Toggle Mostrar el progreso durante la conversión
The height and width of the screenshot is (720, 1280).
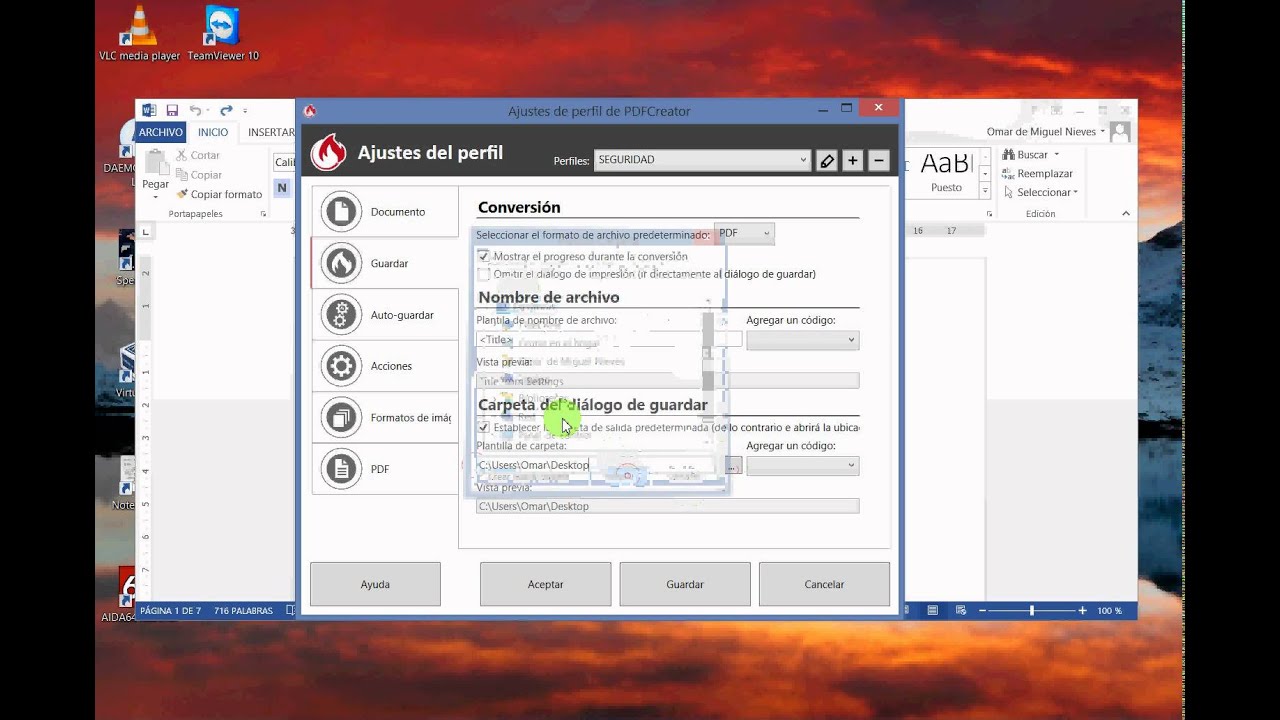(x=484, y=256)
